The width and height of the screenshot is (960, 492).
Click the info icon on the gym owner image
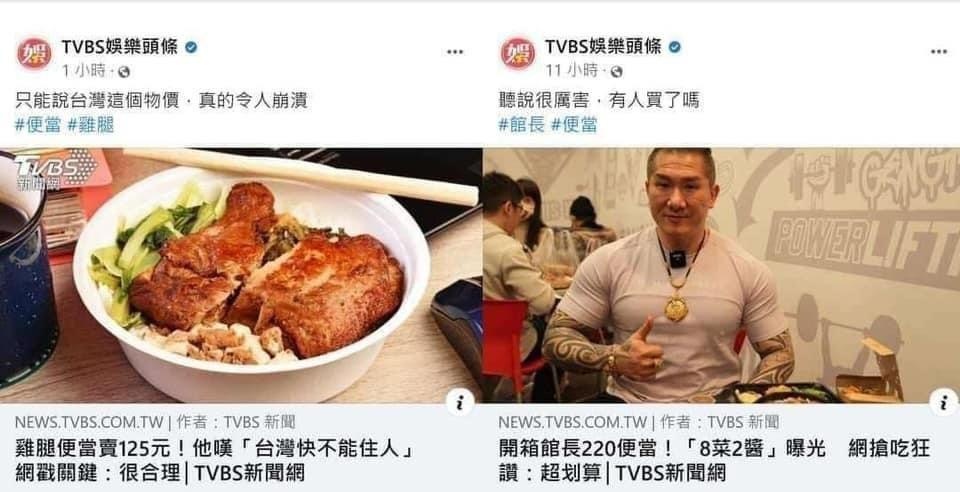click(943, 401)
